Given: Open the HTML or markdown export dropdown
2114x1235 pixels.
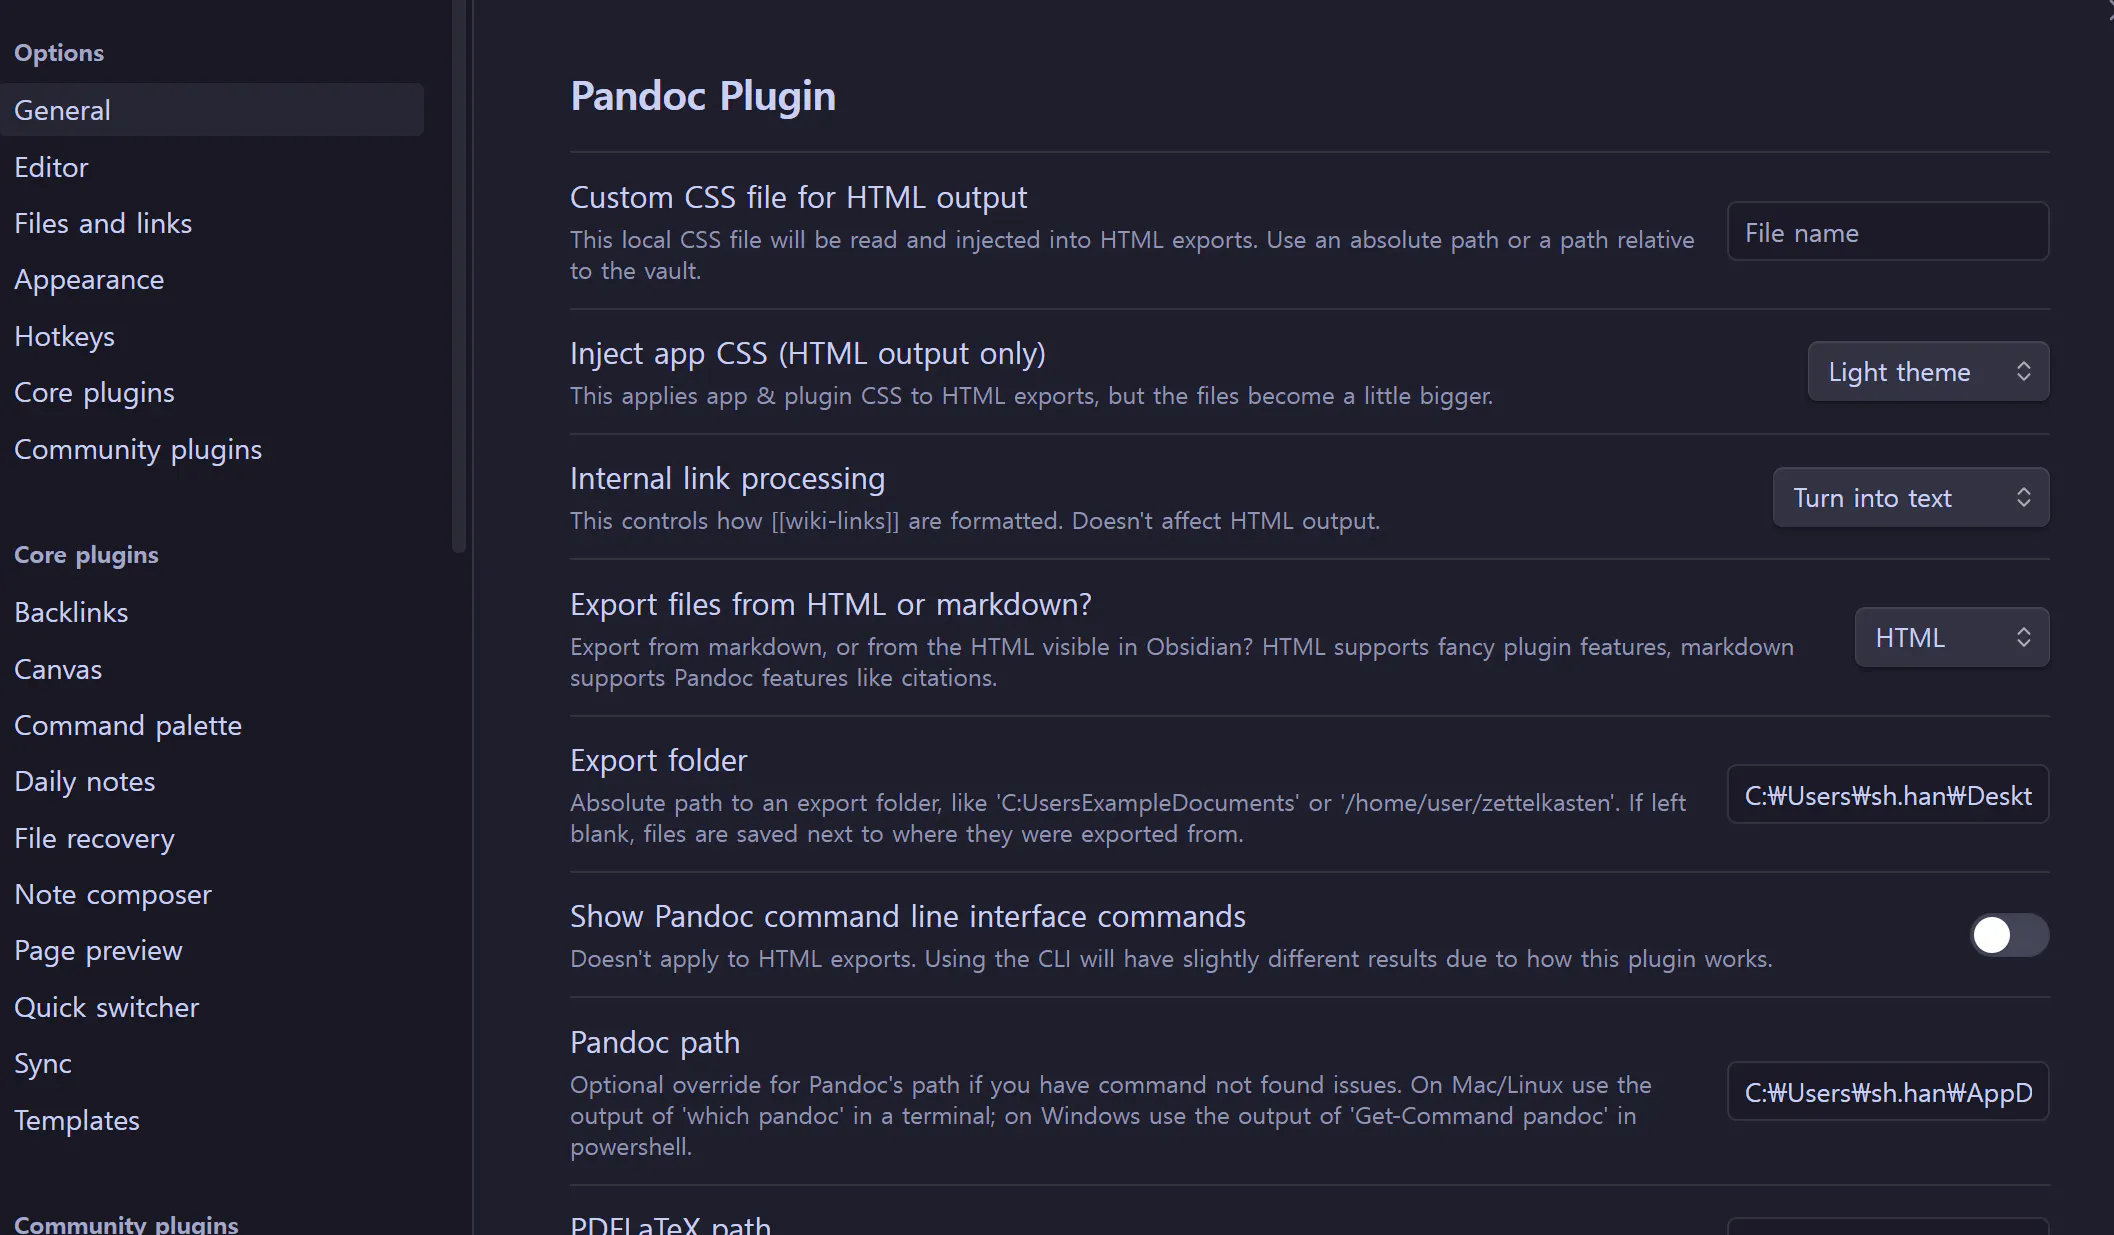Looking at the screenshot, I should 1951,638.
